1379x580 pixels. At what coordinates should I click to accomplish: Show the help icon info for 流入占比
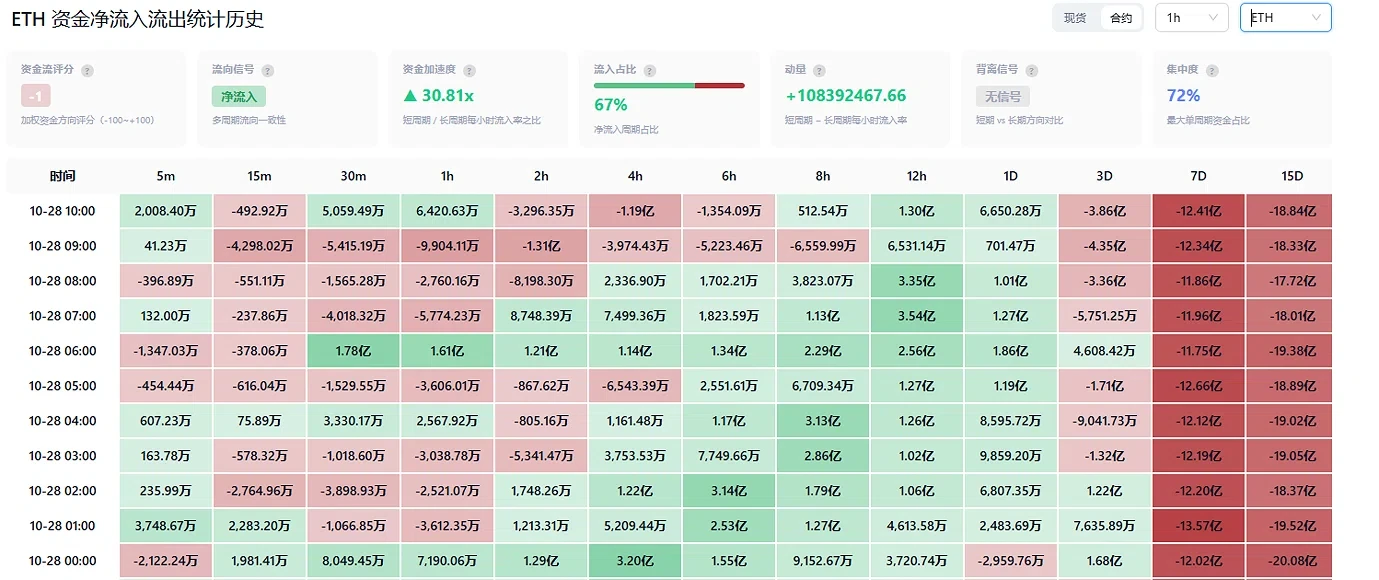coord(650,71)
